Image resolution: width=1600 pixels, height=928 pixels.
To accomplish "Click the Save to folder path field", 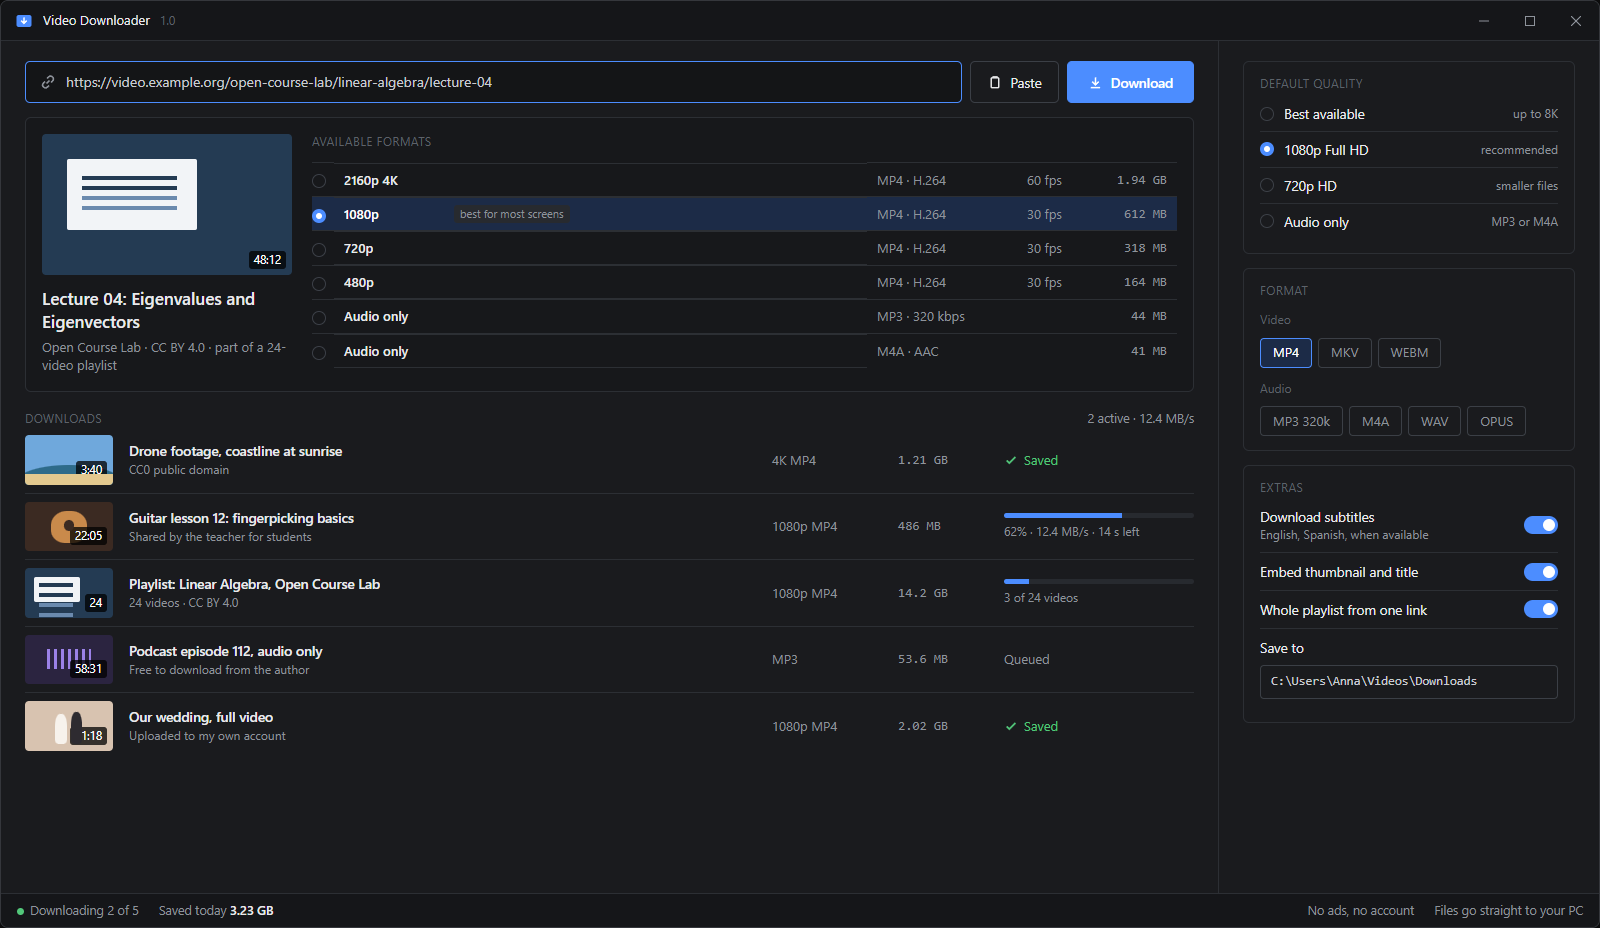I will [1409, 682].
